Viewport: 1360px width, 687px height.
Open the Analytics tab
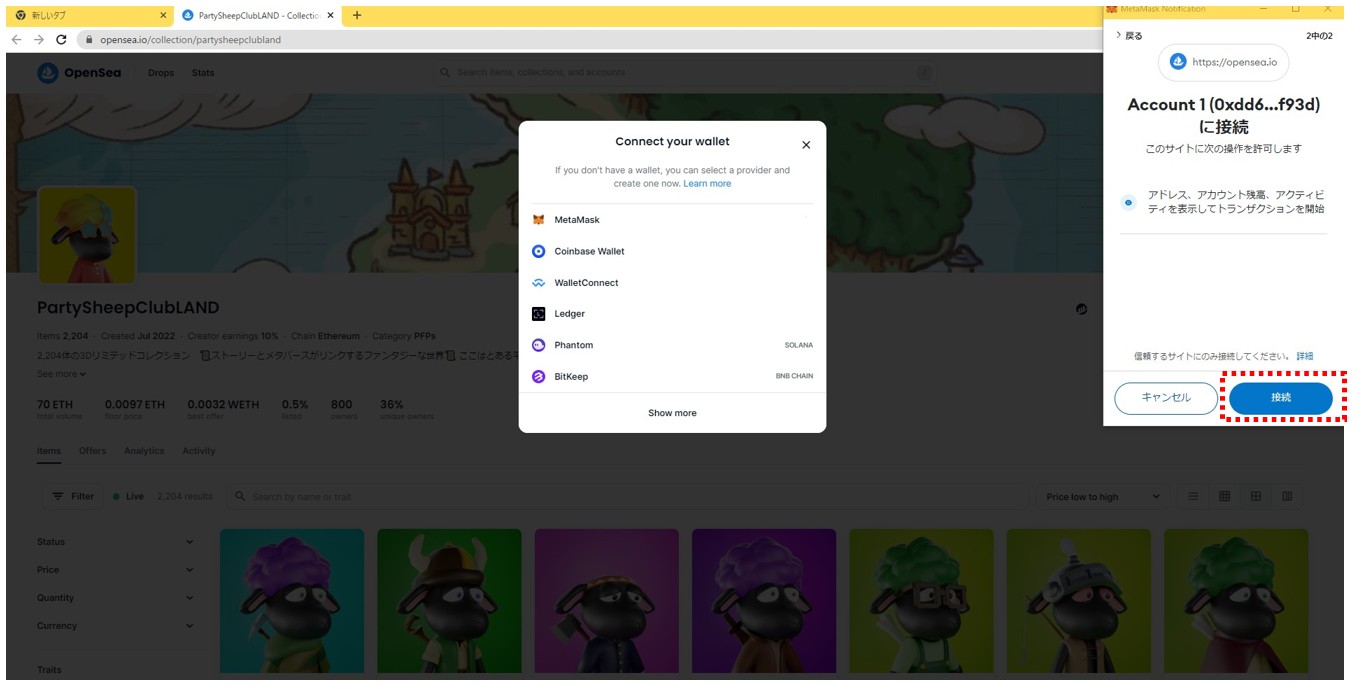pos(144,451)
